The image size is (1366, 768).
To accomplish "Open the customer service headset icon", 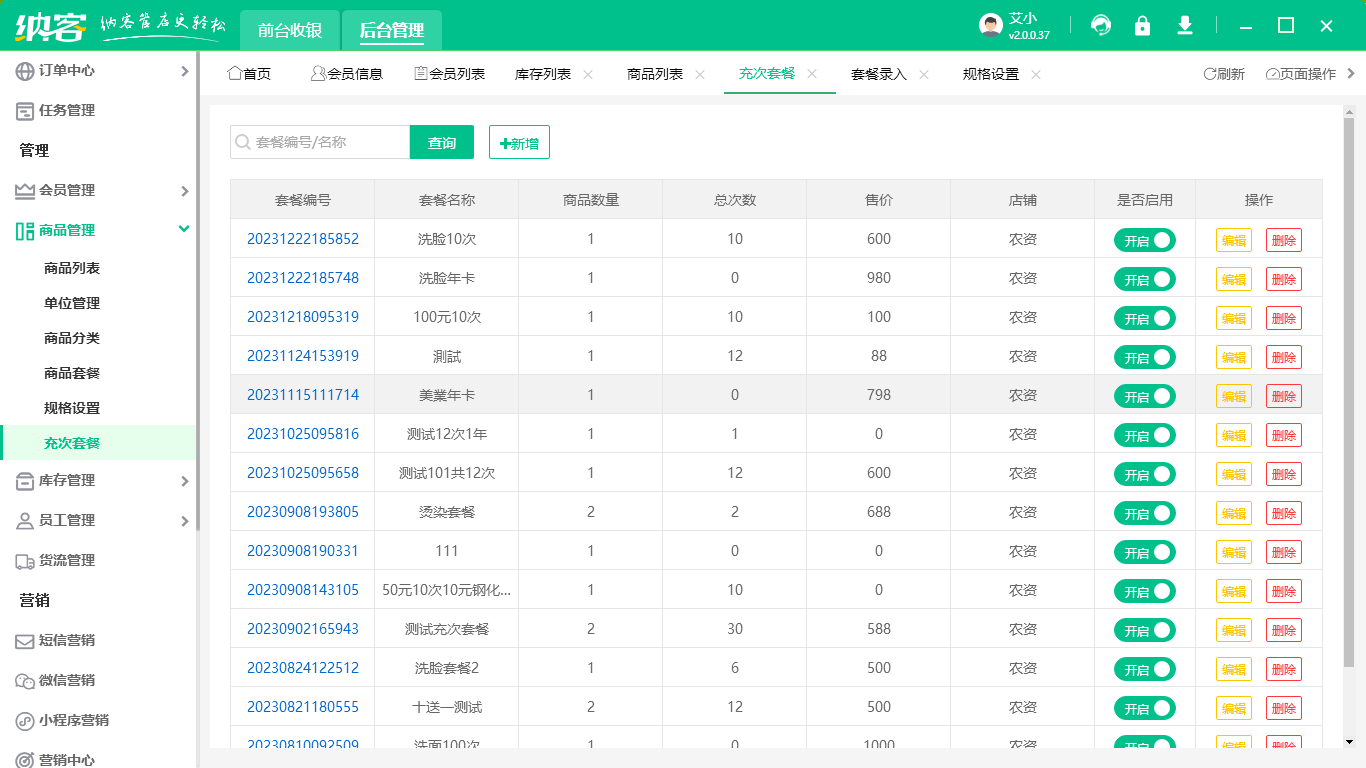I will (x=1101, y=25).
